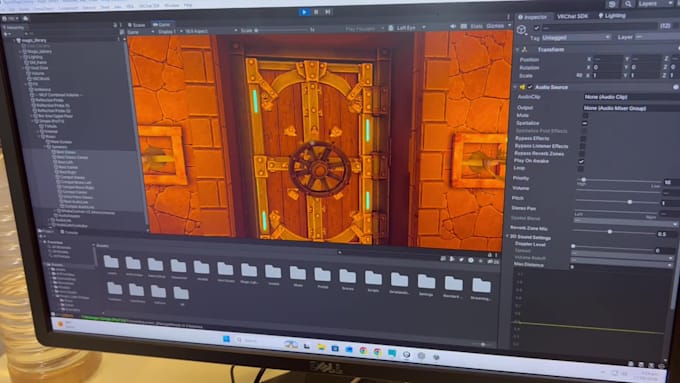Uncheck Play On Awake
The width and height of the screenshot is (680, 383).
[581, 161]
